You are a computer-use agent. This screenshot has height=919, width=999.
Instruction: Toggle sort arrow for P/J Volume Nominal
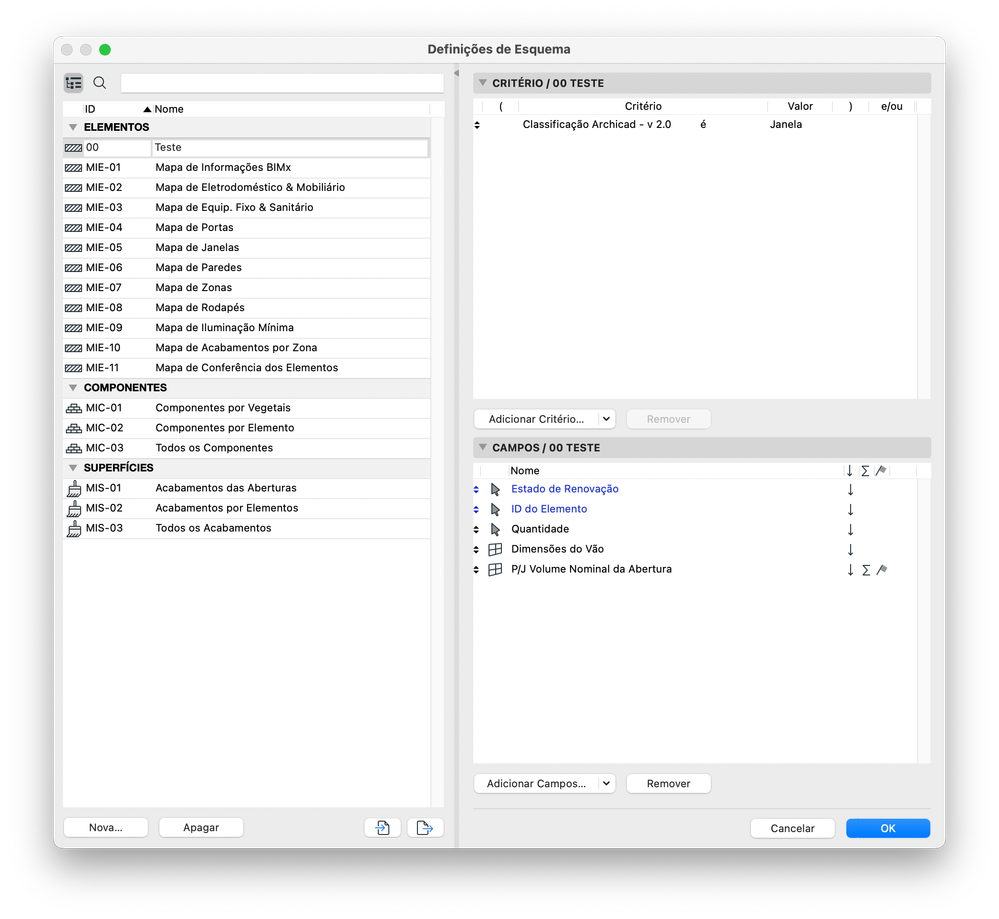click(851, 570)
